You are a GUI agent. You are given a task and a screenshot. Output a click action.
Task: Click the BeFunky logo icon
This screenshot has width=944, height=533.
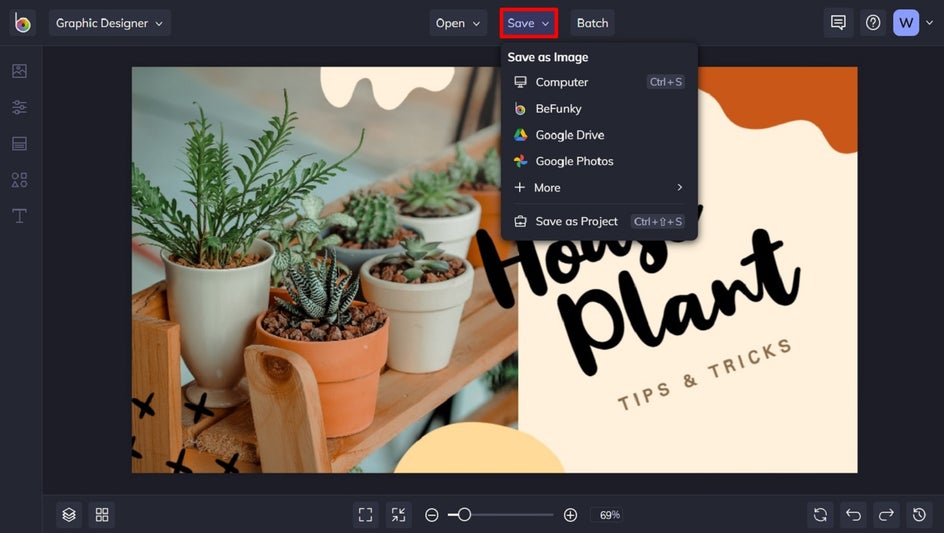(x=23, y=23)
